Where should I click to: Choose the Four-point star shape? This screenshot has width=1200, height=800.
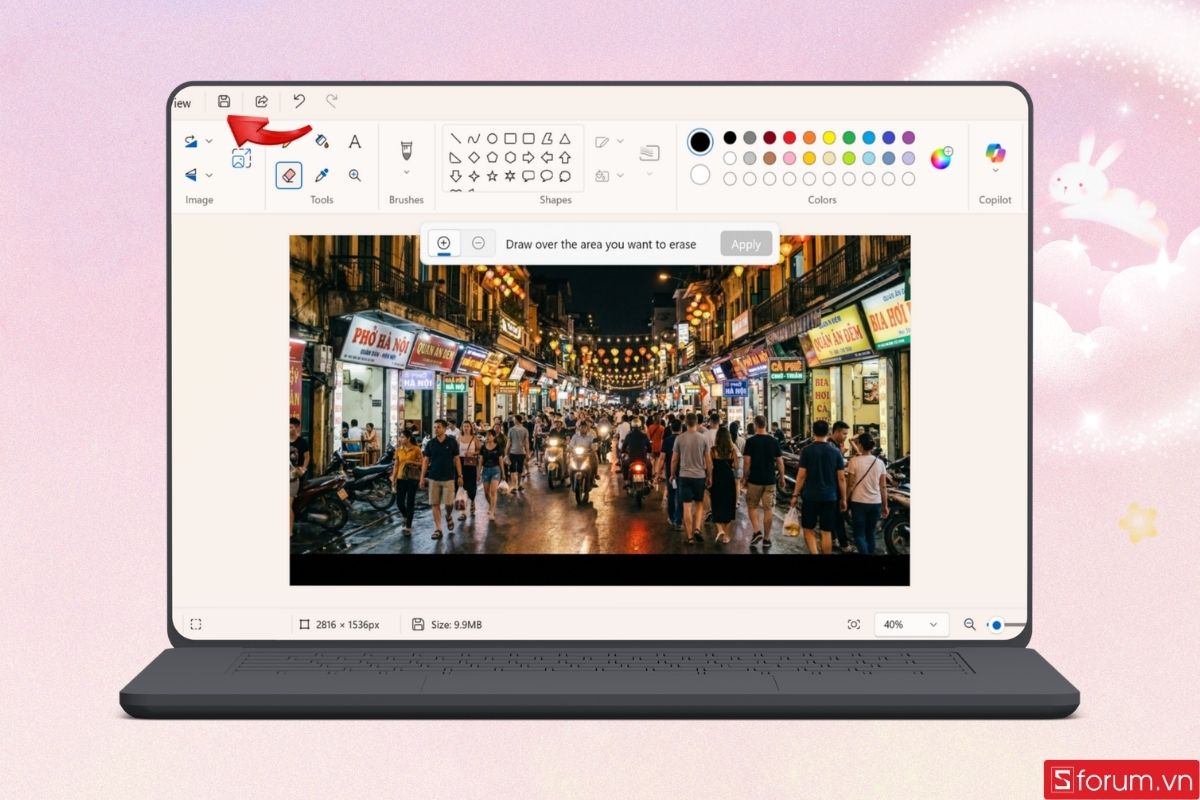coord(474,176)
